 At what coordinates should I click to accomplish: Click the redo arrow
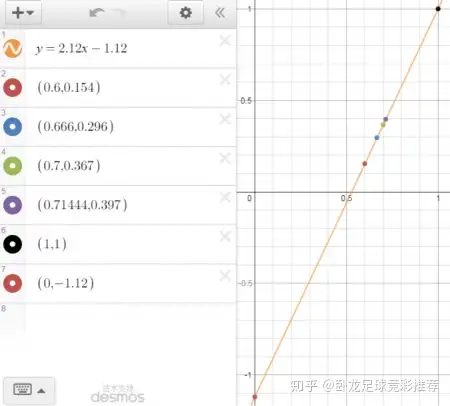click(x=119, y=13)
